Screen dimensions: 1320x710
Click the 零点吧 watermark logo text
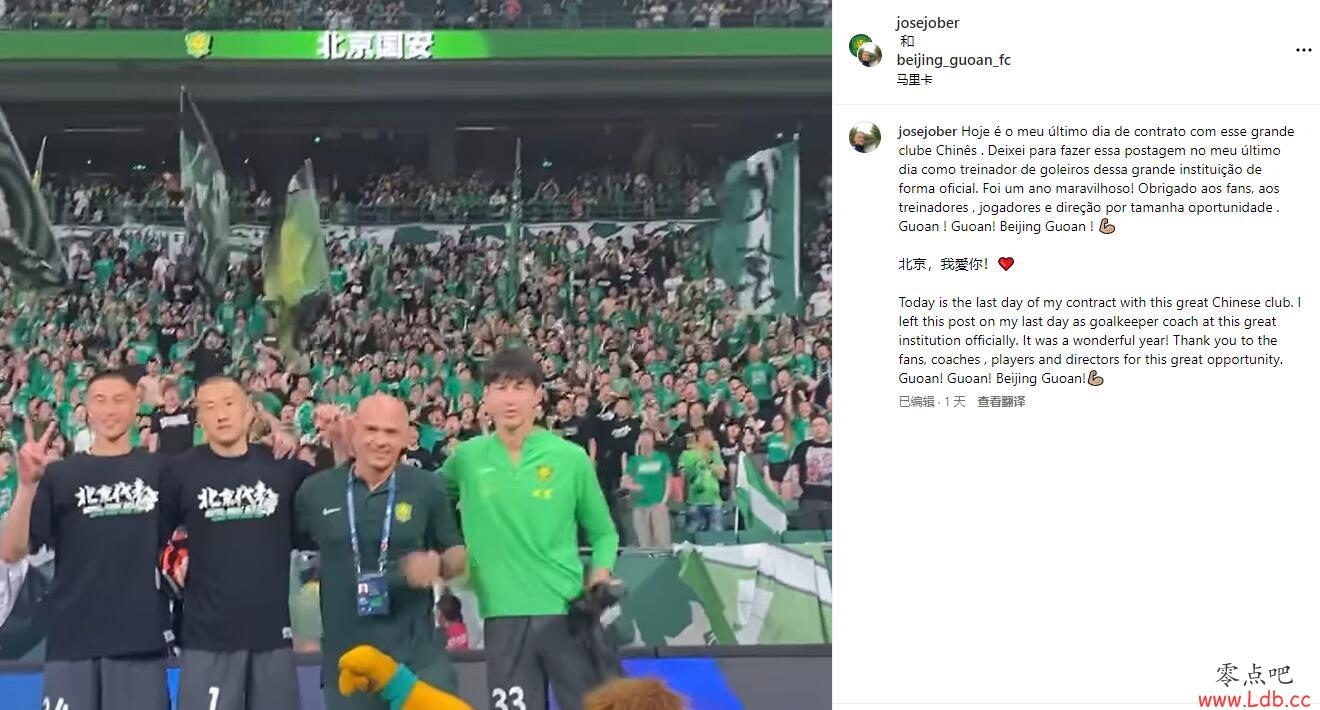coord(1254,674)
